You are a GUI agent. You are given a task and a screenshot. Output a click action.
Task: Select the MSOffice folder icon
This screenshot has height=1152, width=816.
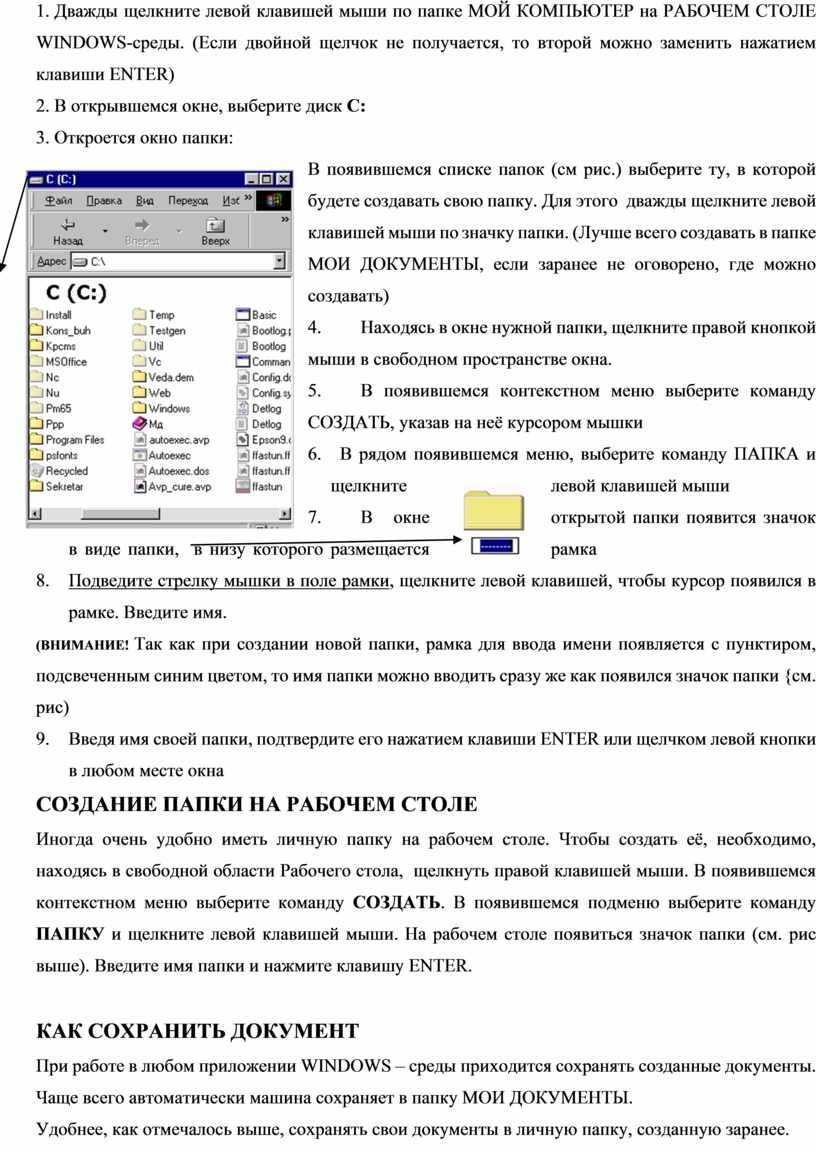click(x=37, y=361)
